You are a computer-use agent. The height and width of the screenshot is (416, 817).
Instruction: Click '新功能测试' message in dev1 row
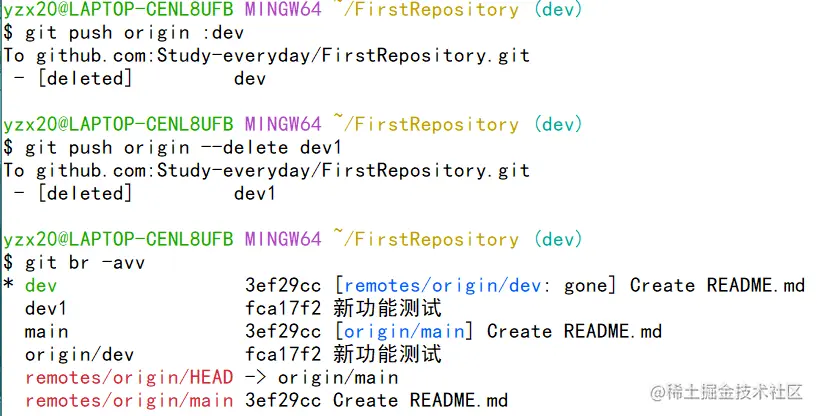[387, 309]
